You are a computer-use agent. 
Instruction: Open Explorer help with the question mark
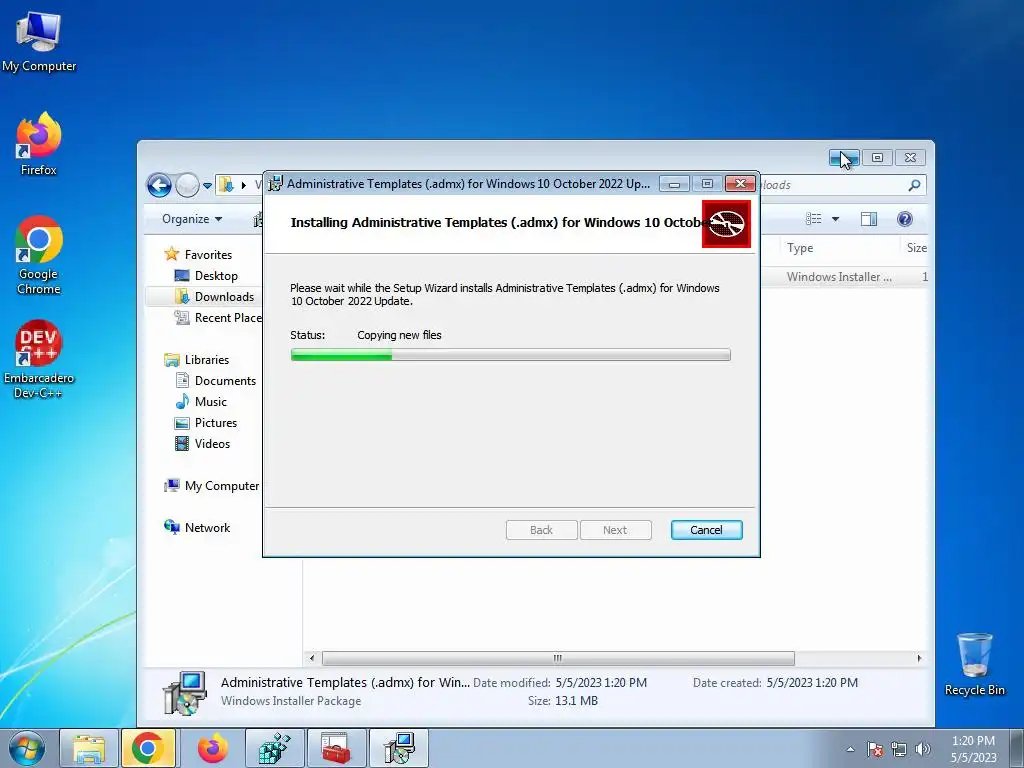[x=904, y=219]
